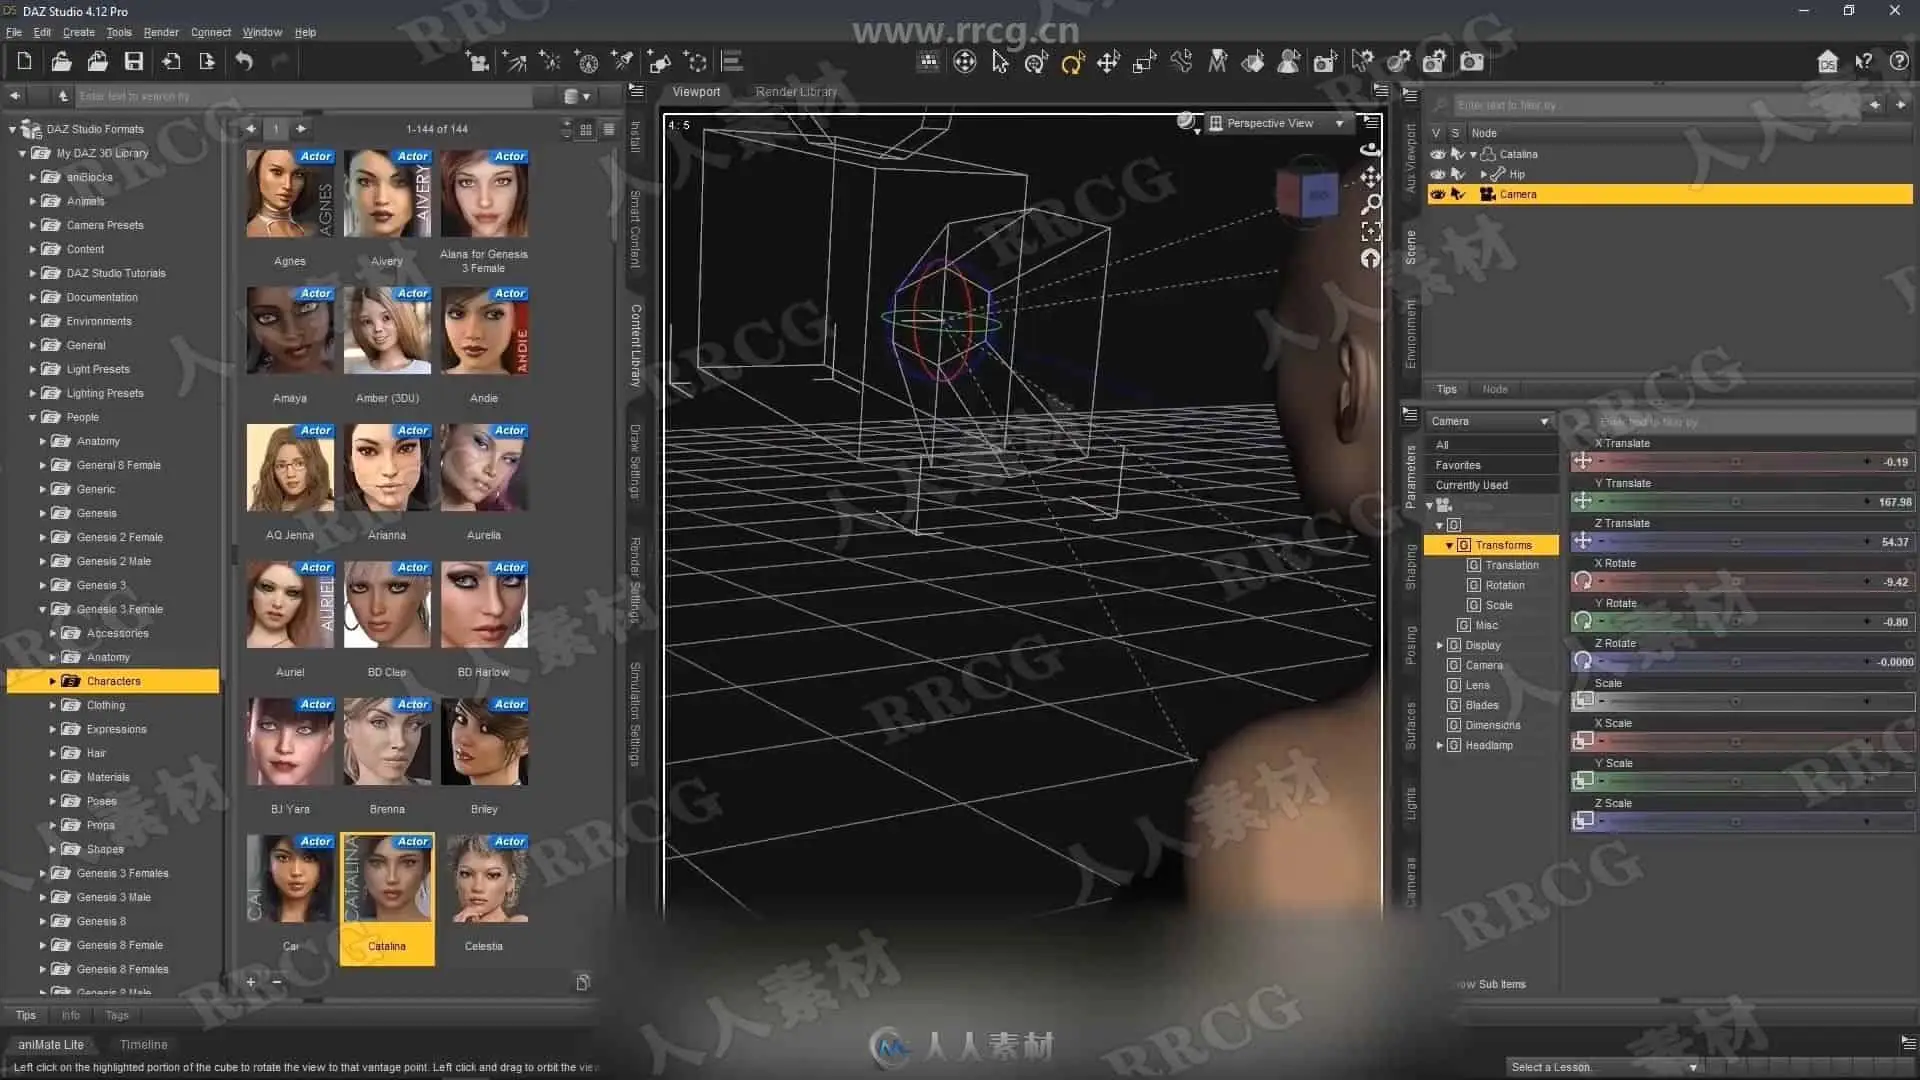This screenshot has width=1920, height=1080.
Task: Collapse the People folder in library tree
Action: [x=32, y=417]
